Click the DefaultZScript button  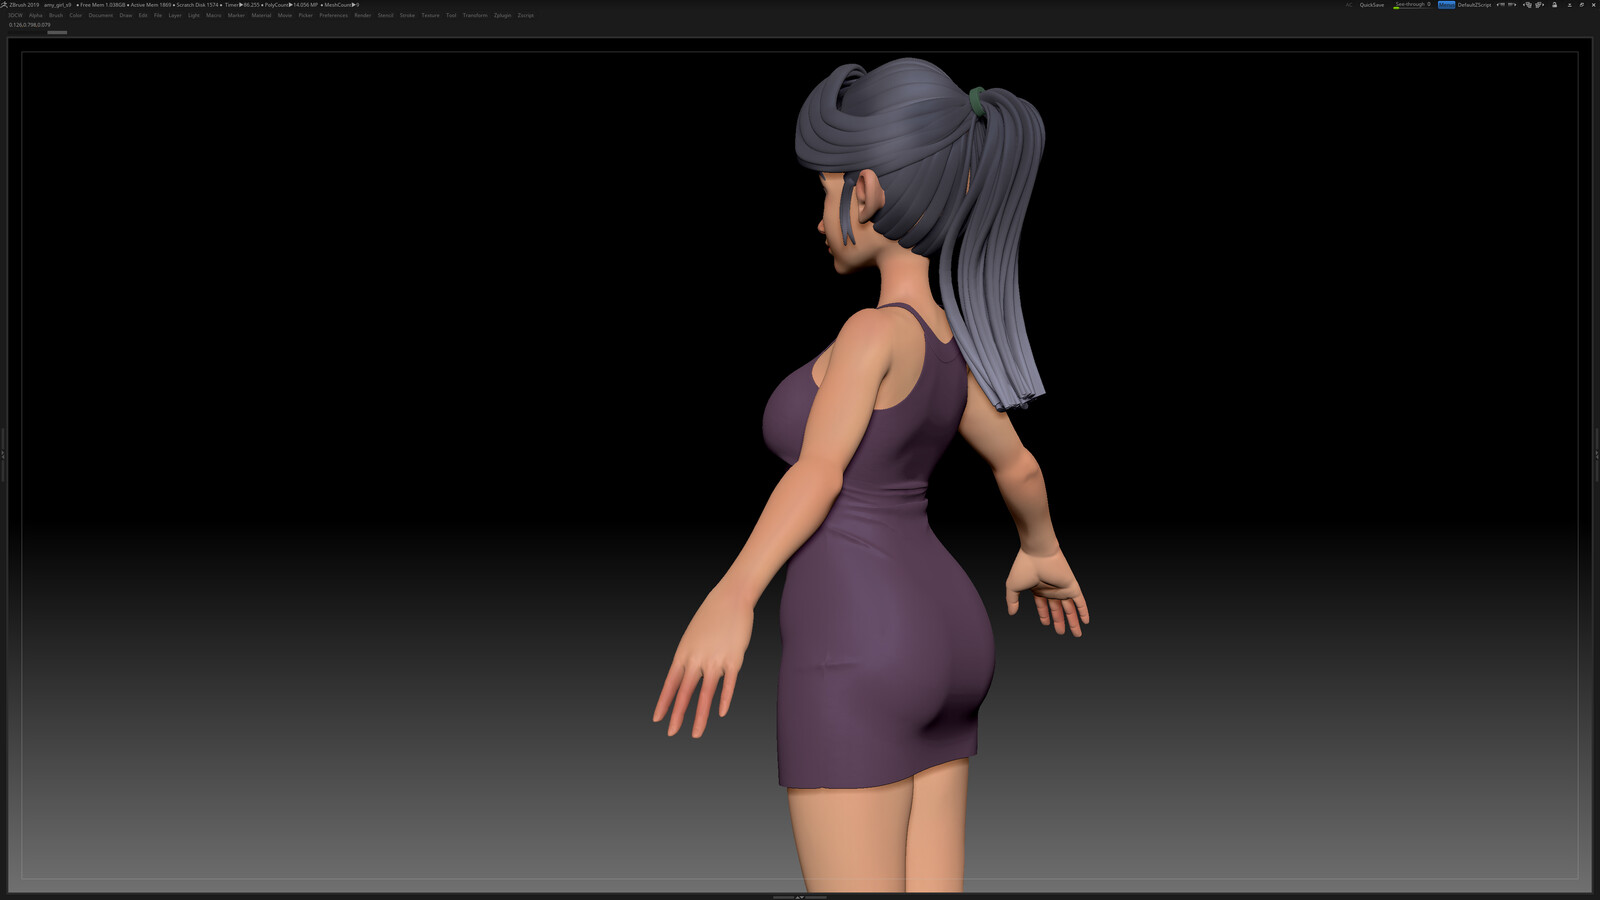[1474, 5]
